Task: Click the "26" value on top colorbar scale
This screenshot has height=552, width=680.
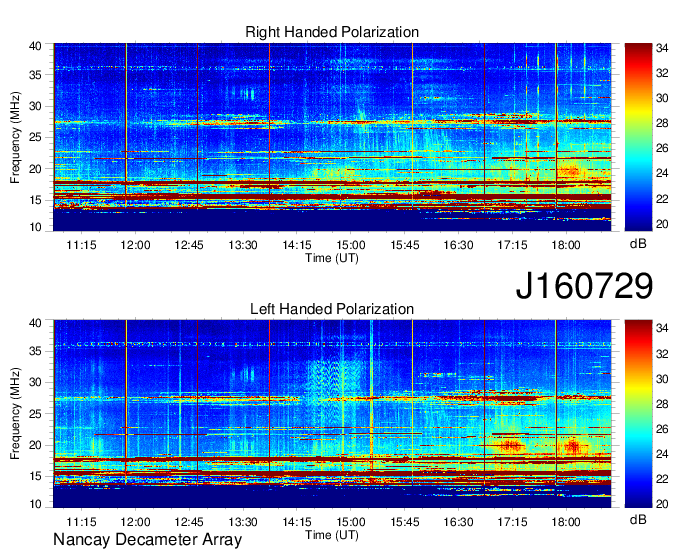Action: pyautogui.click(x=662, y=148)
